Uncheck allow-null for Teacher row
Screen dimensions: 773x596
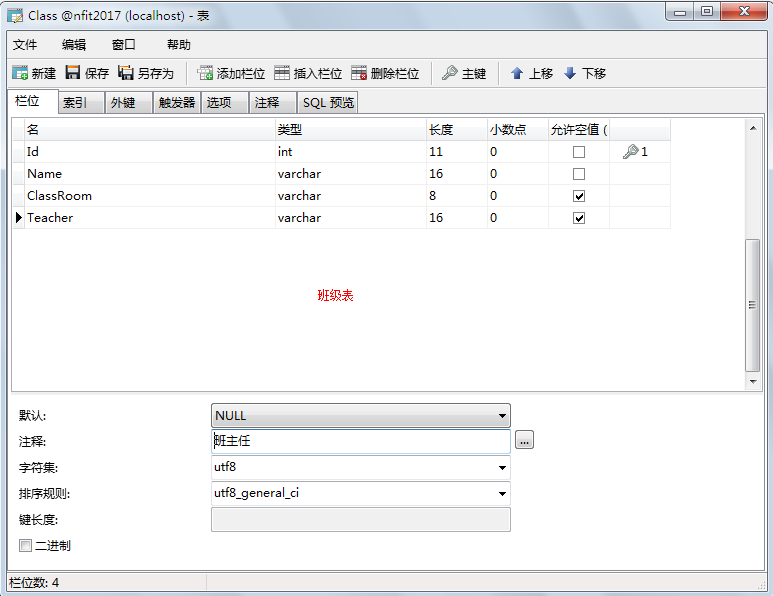click(579, 218)
